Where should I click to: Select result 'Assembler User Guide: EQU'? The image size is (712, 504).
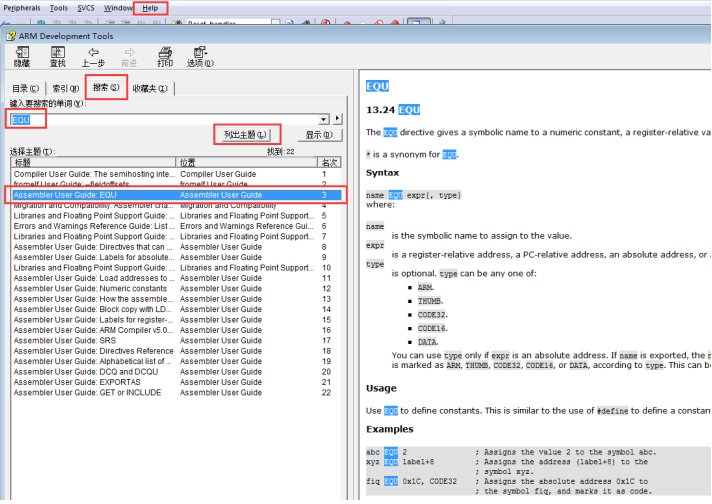176,195
